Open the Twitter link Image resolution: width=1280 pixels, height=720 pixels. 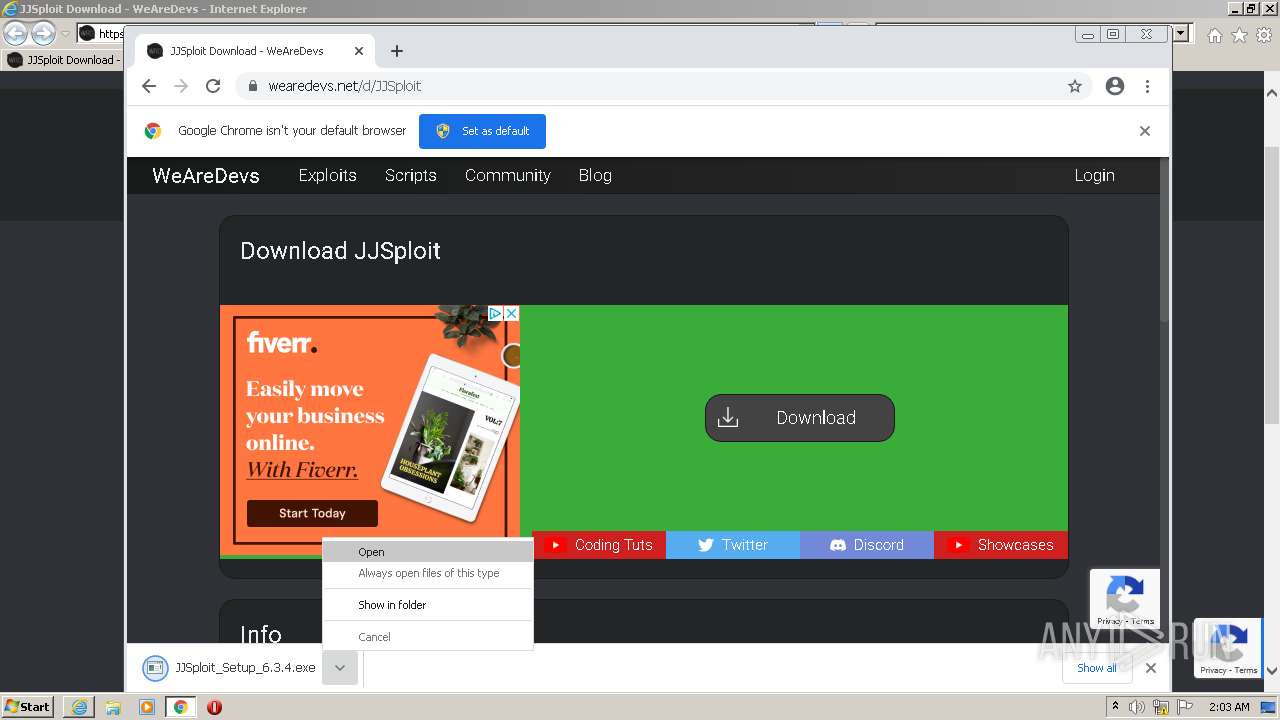pyautogui.click(x=733, y=545)
